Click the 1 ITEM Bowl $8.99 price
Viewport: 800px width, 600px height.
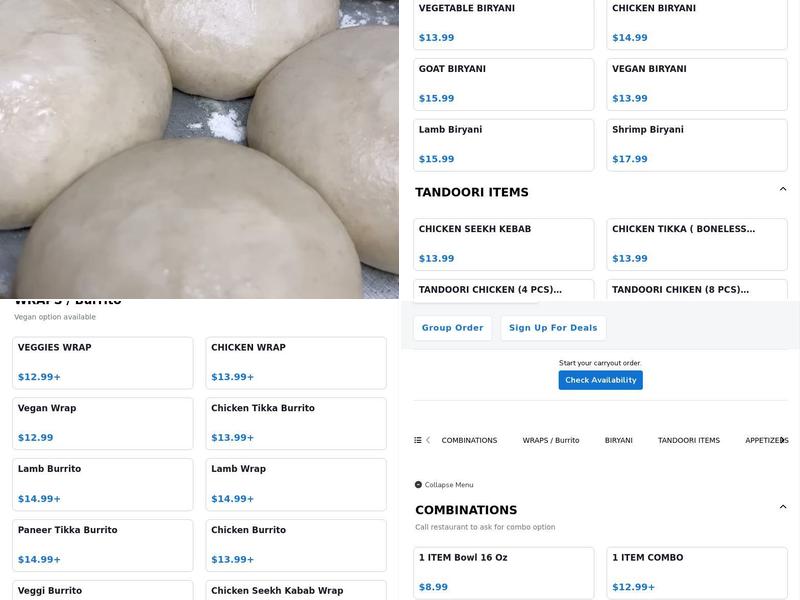tap(433, 587)
